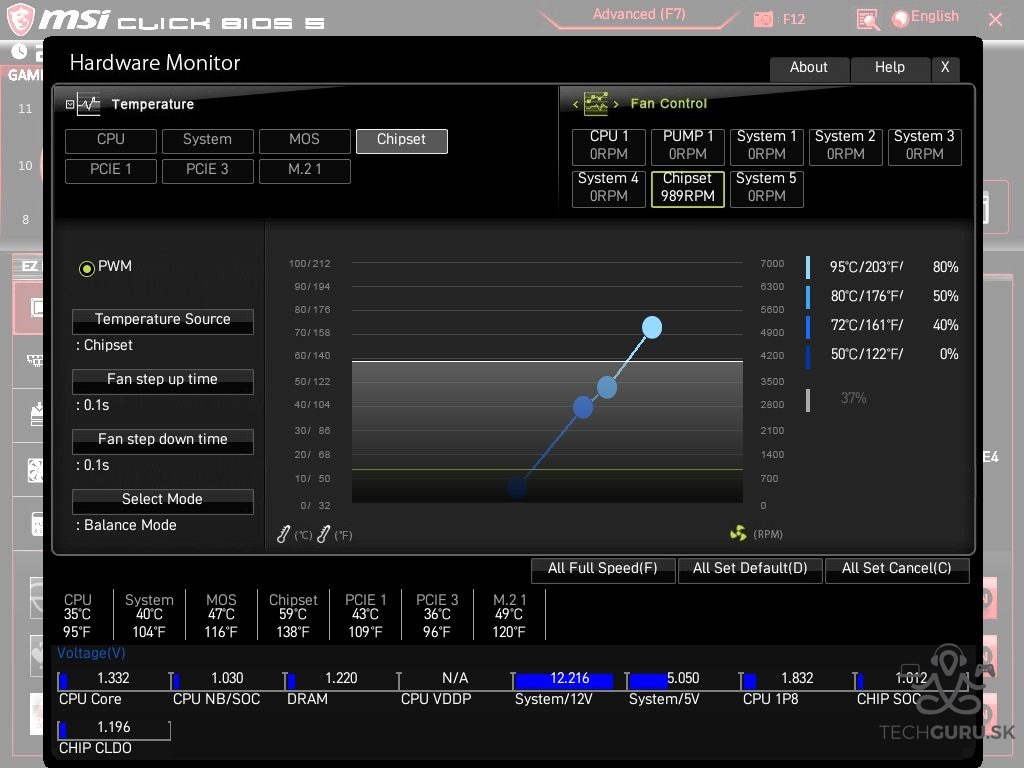The height and width of the screenshot is (768, 1024).
Task: Open the Help tab
Action: [889, 68]
